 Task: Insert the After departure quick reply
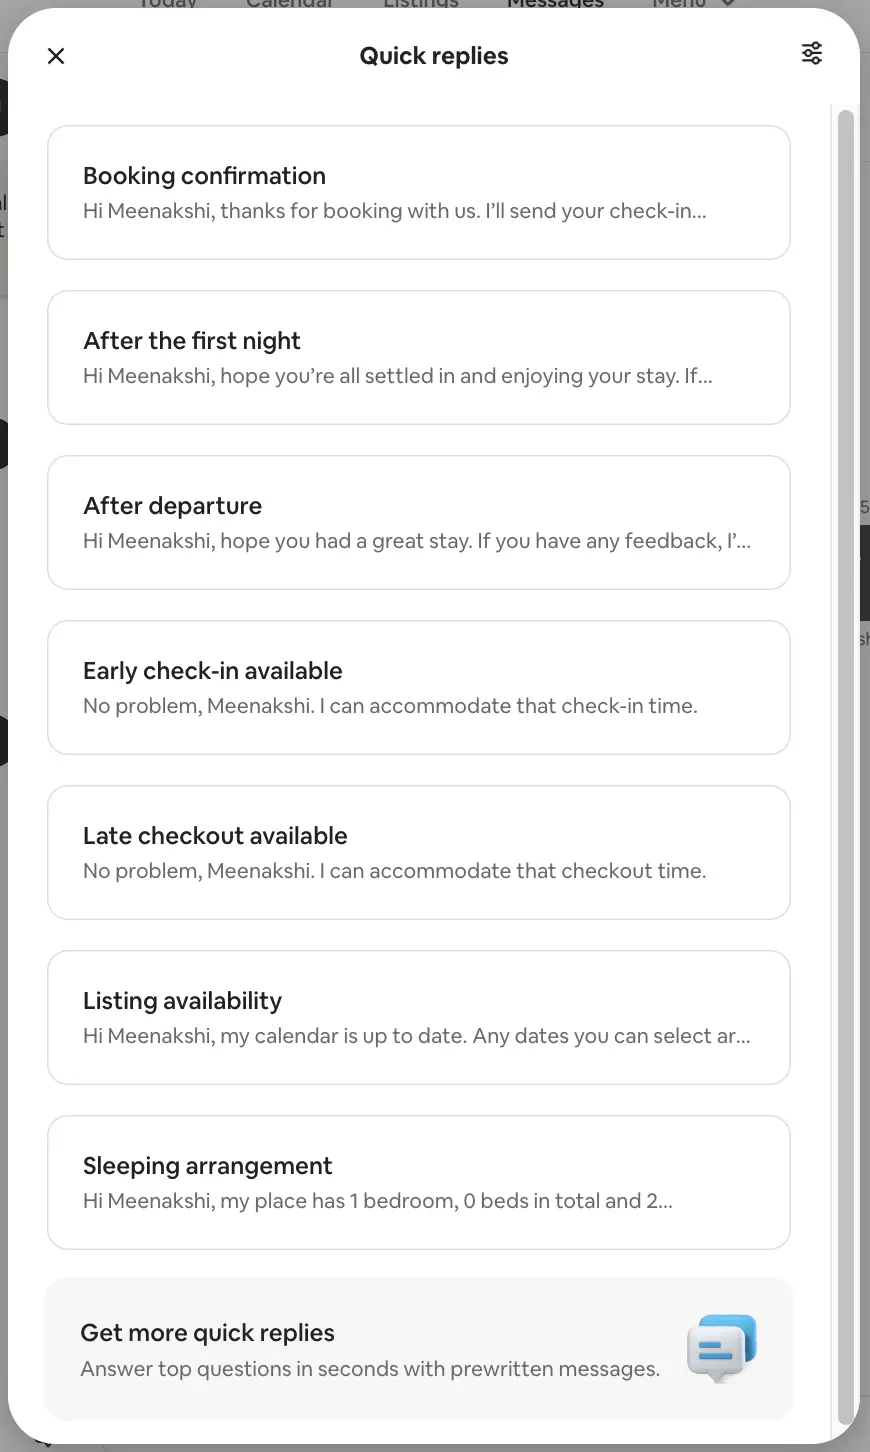[x=418, y=522]
